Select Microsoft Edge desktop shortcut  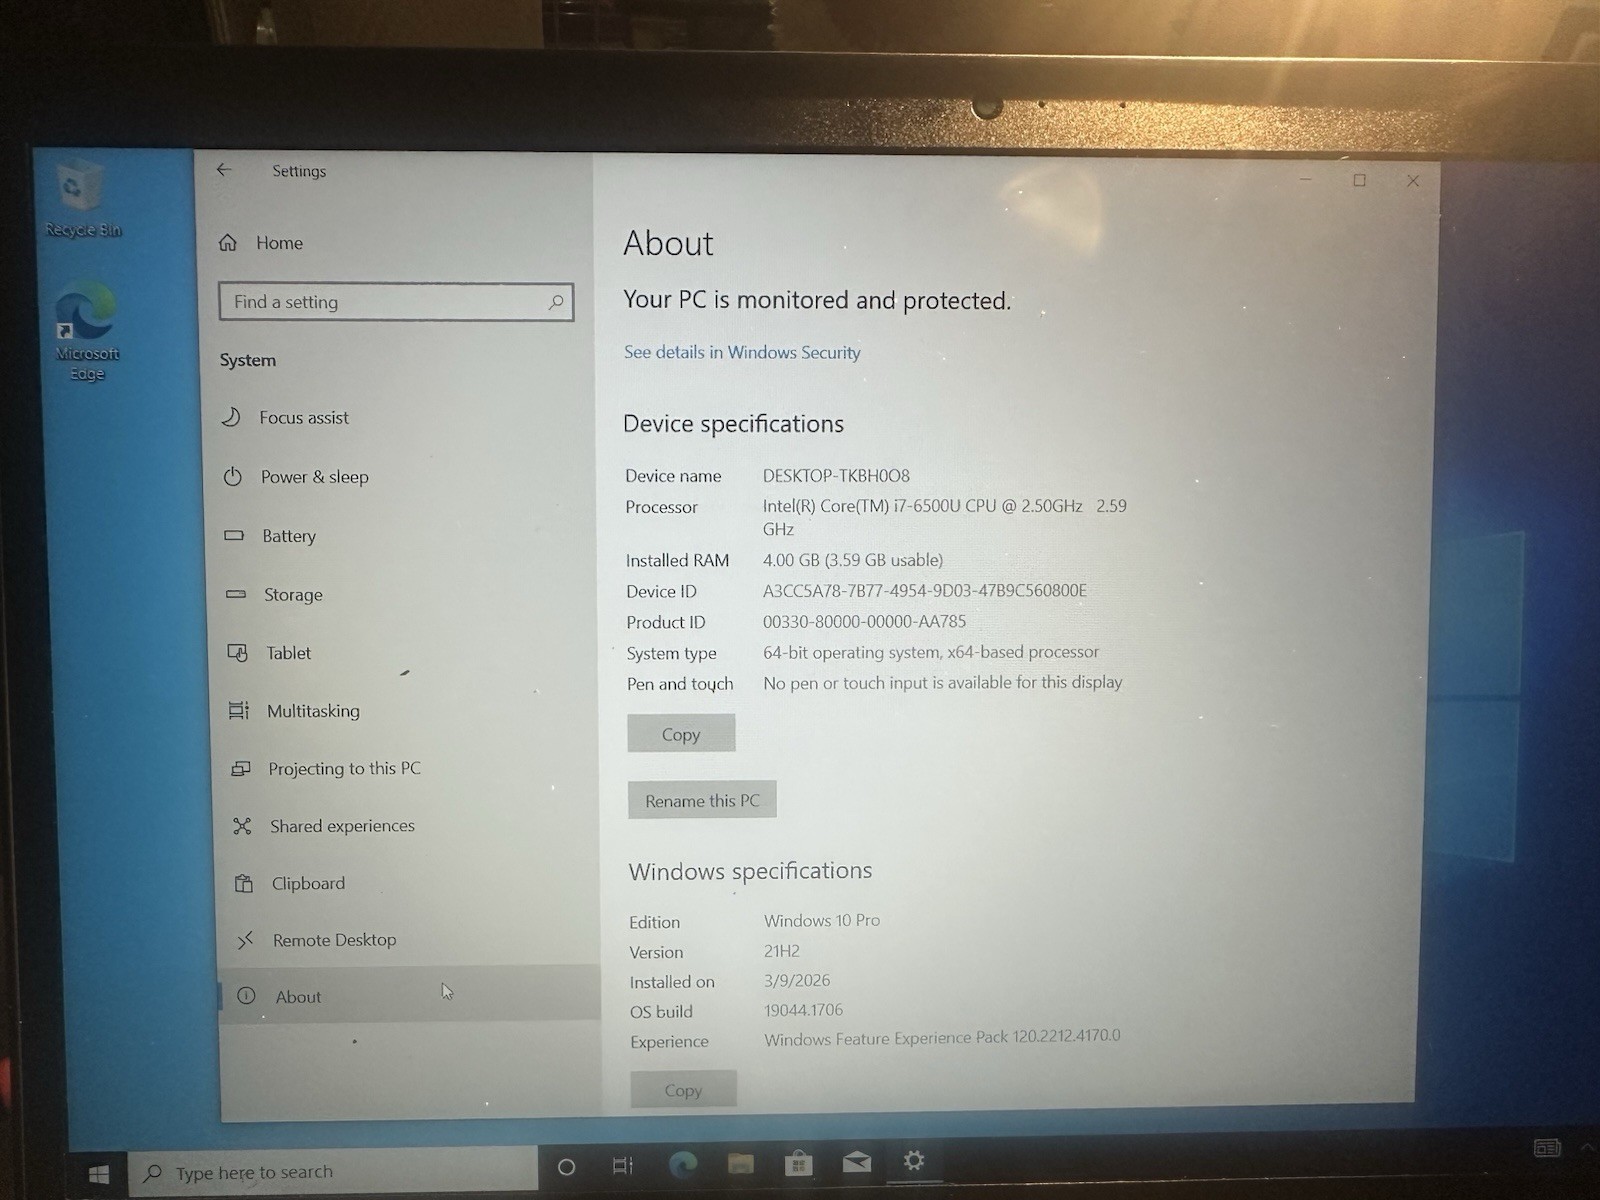point(86,332)
